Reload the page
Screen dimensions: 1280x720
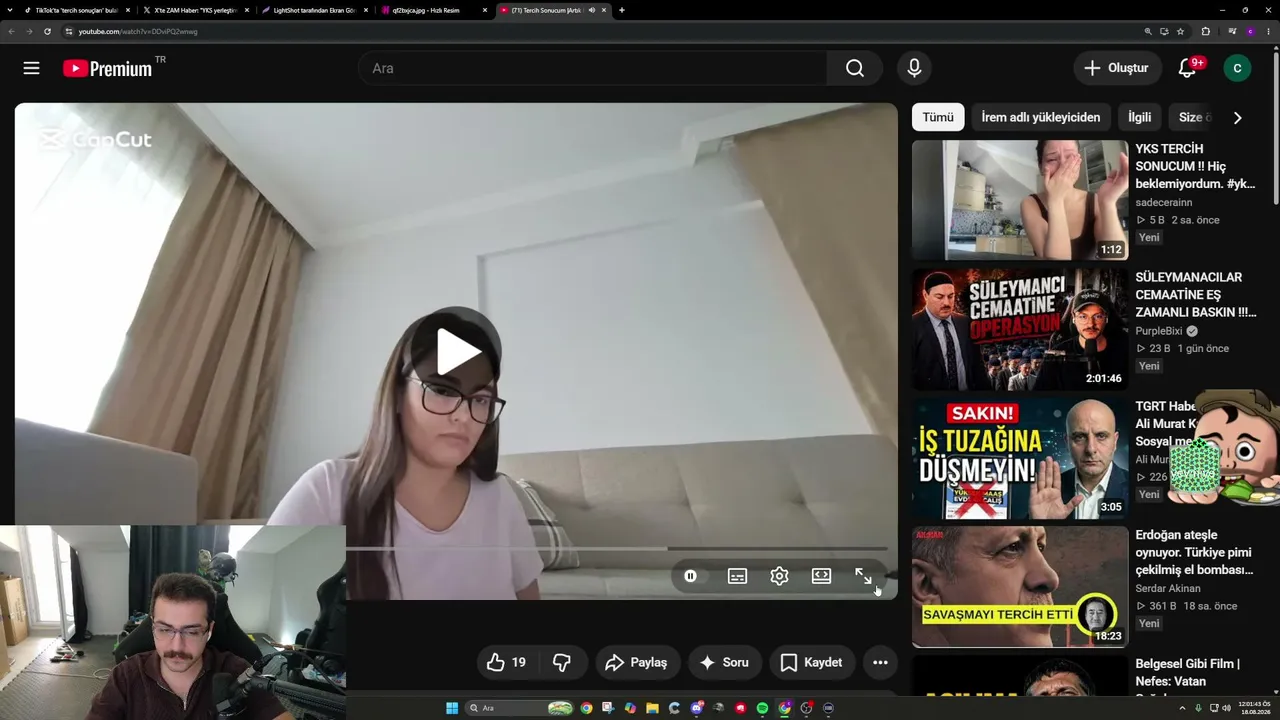[x=47, y=31]
